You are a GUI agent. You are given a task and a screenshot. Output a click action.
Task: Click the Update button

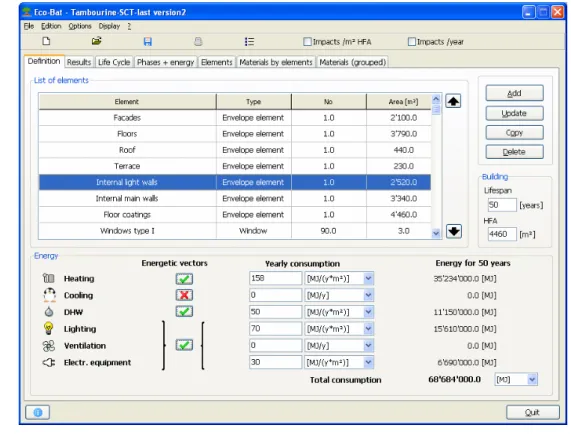[514, 113]
